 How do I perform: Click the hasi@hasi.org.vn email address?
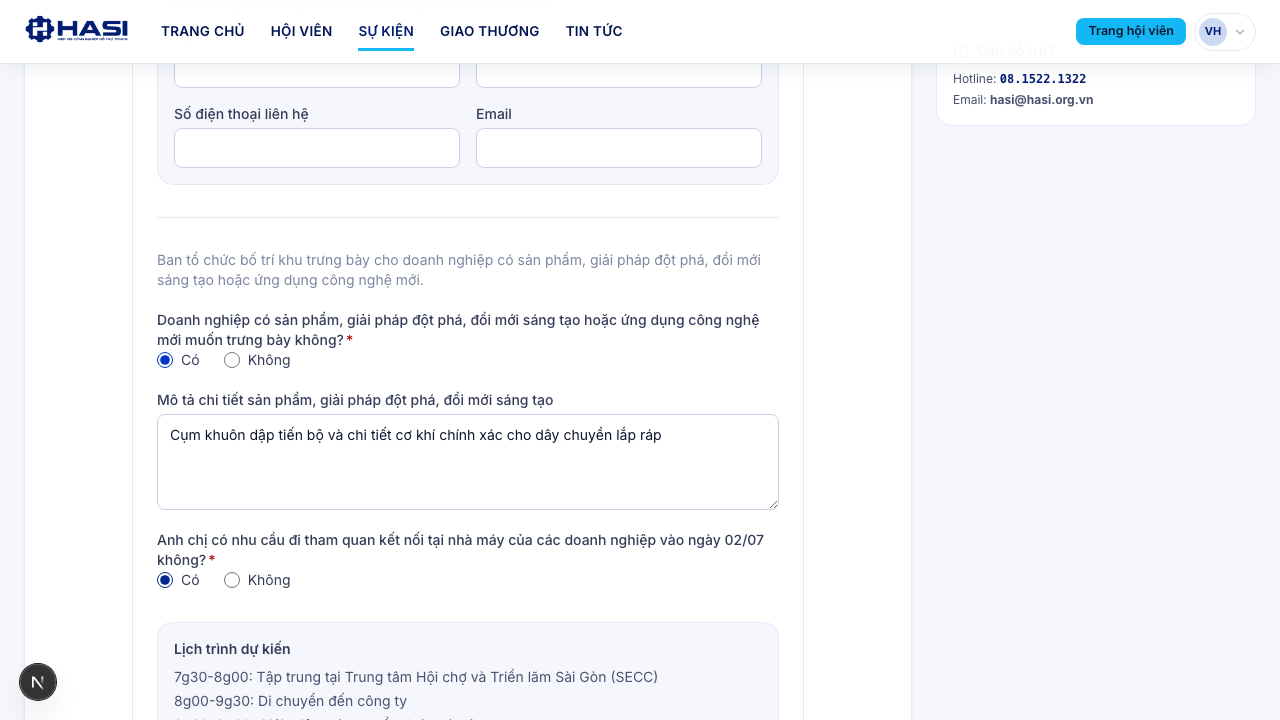(x=1041, y=100)
